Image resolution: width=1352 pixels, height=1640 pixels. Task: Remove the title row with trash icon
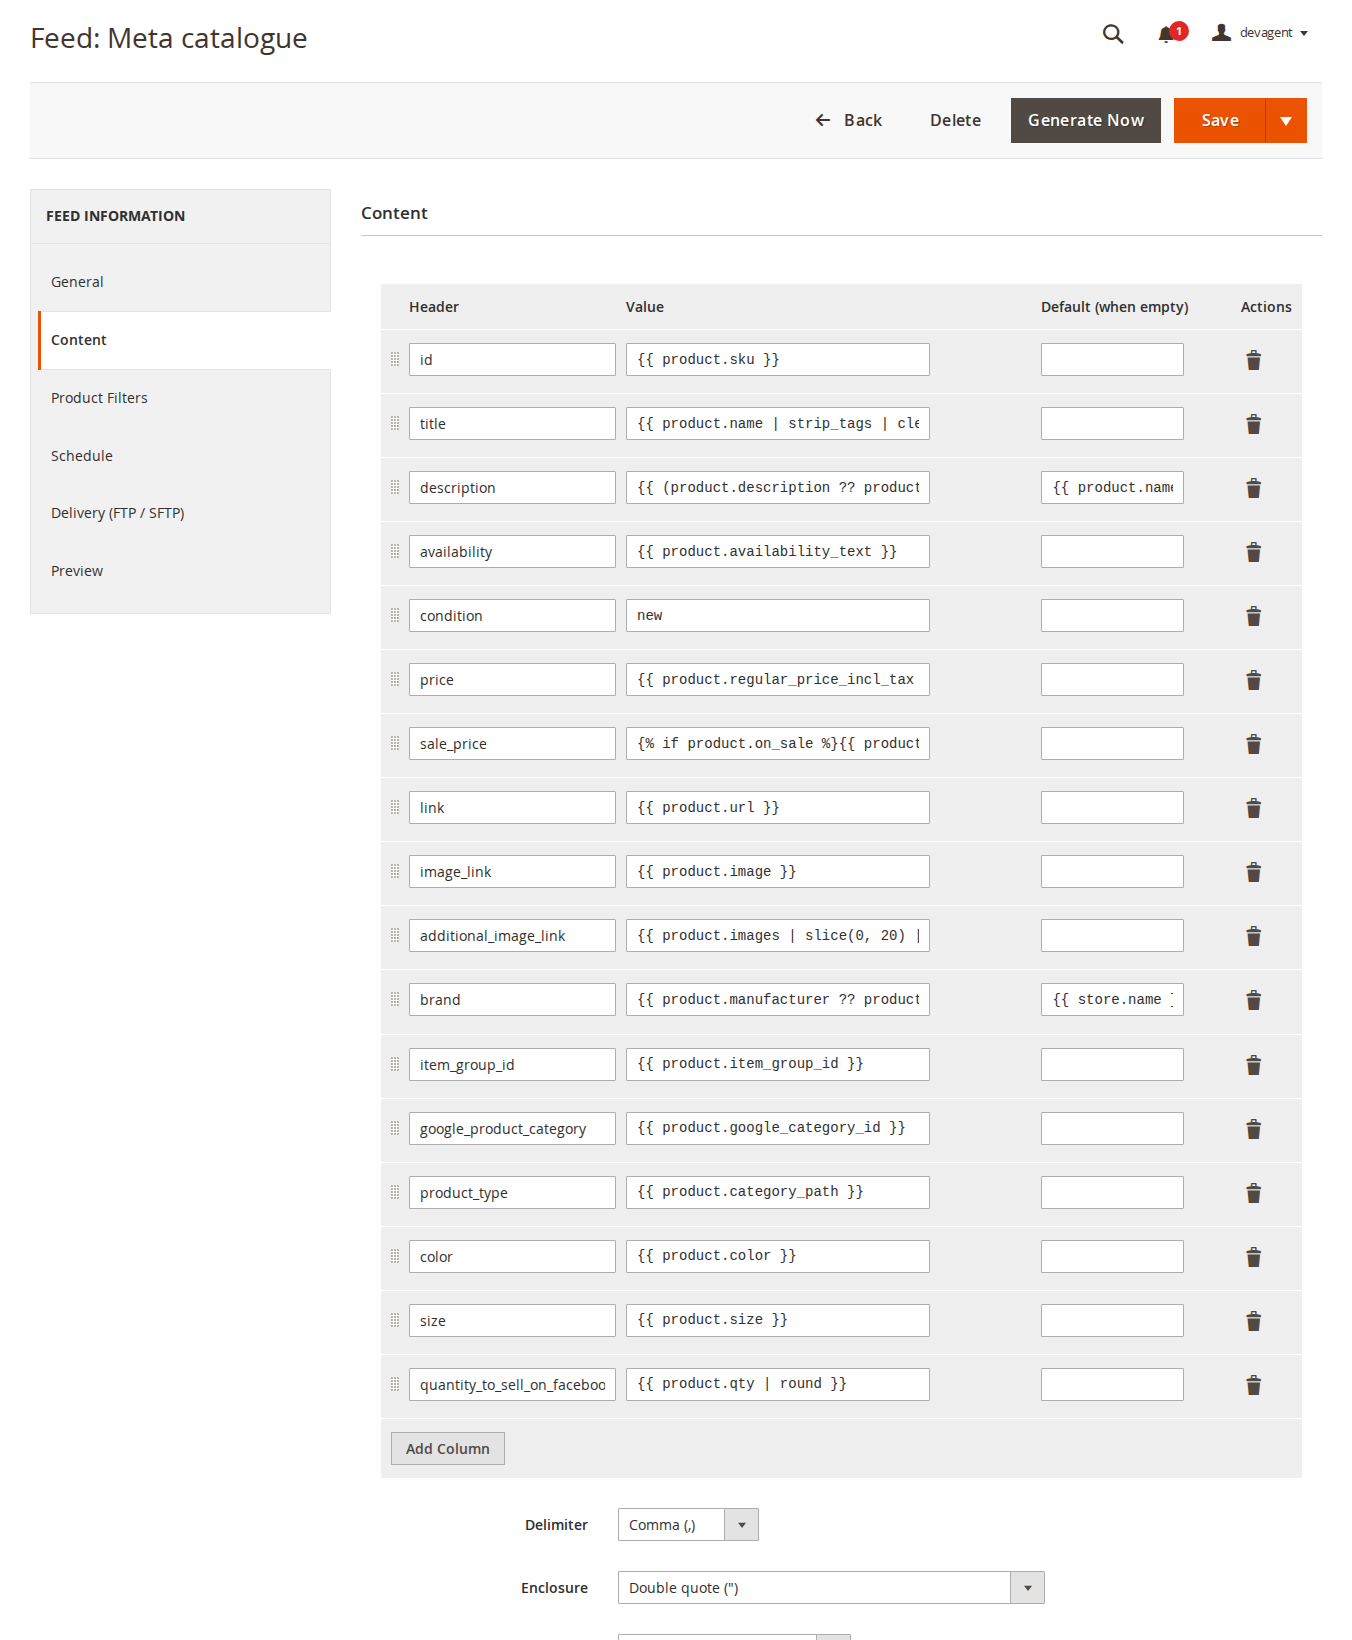1253,424
